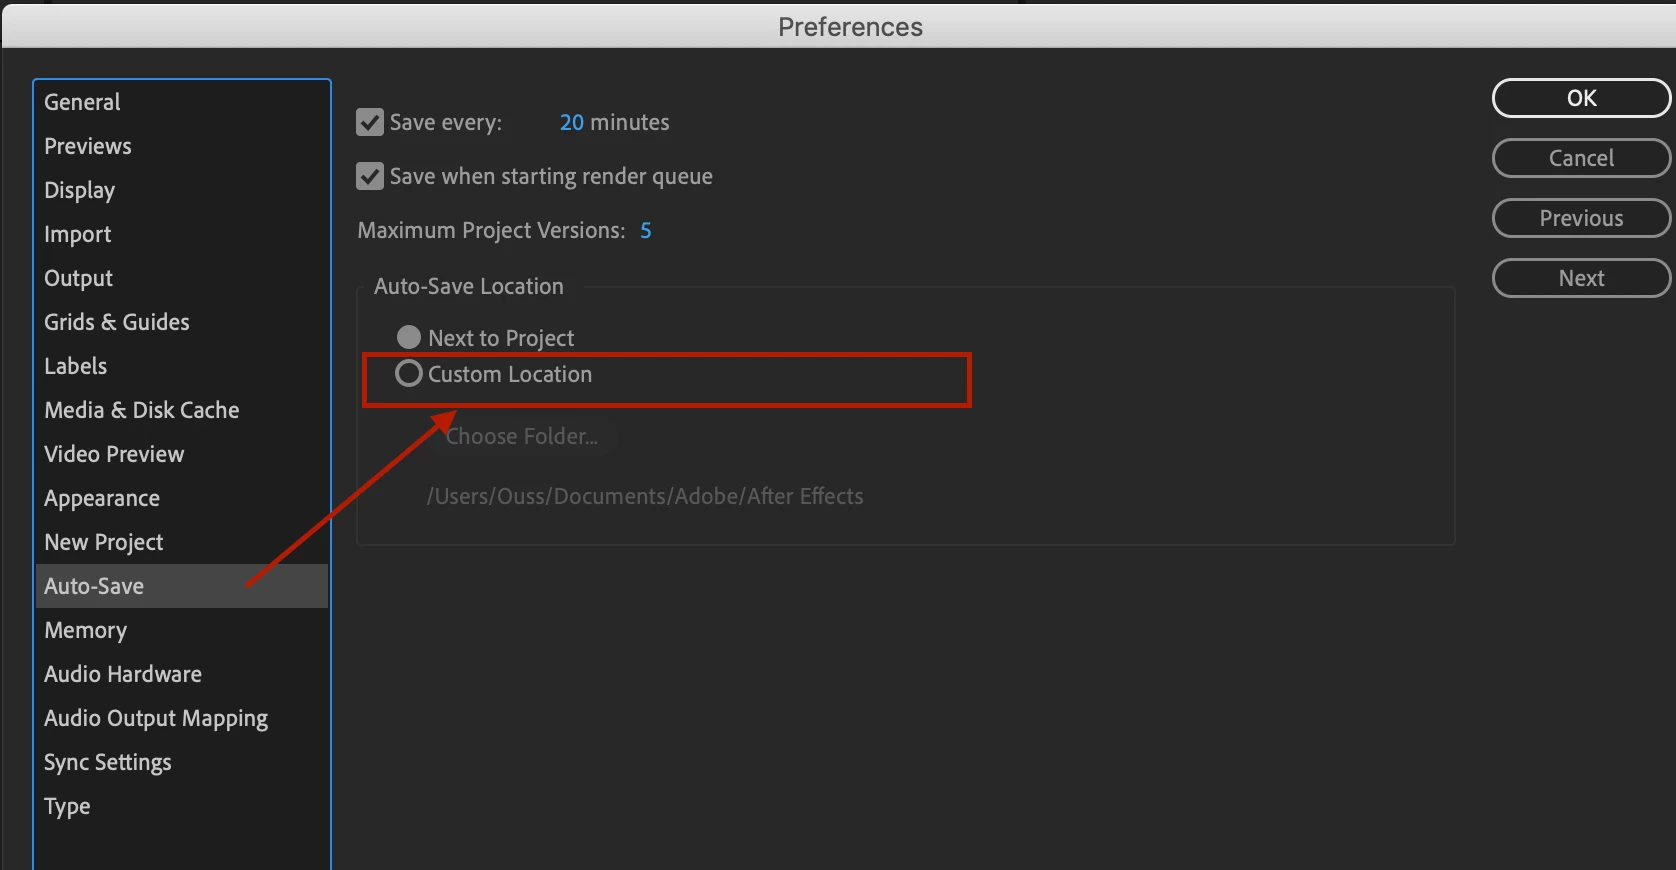This screenshot has height=870, width=1676.
Task: Go to the Next preferences page
Action: (x=1581, y=278)
